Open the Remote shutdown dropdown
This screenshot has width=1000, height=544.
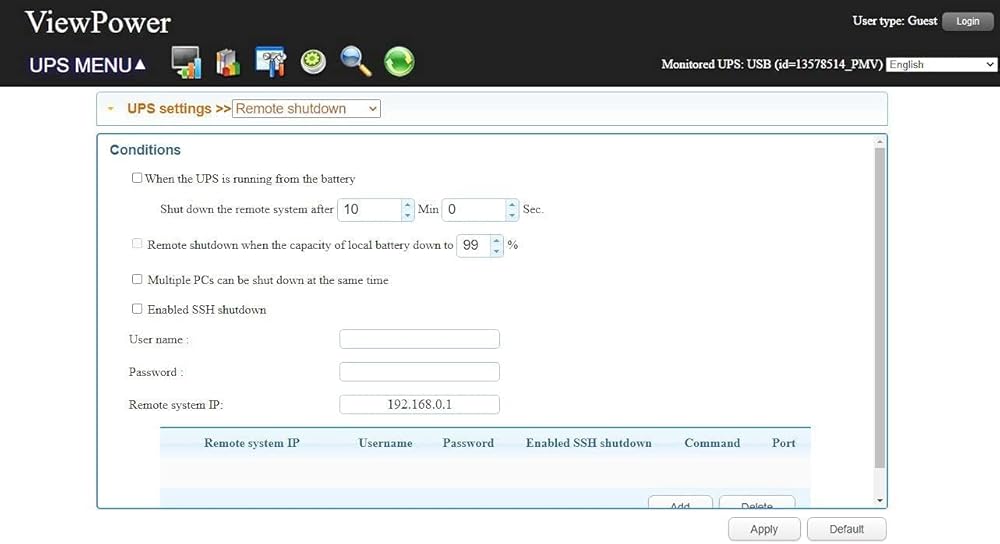(x=306, y=109)
